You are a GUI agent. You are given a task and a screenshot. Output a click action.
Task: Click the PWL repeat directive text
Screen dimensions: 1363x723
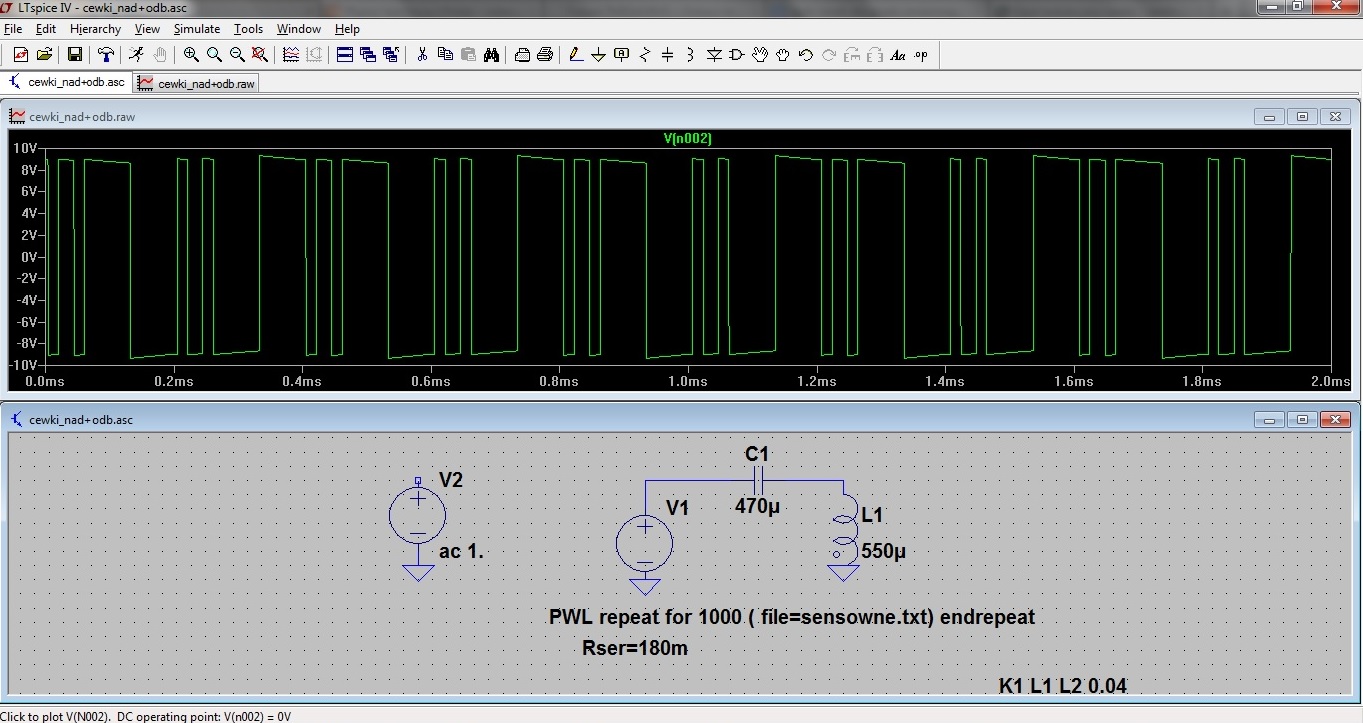pos(791,617)
